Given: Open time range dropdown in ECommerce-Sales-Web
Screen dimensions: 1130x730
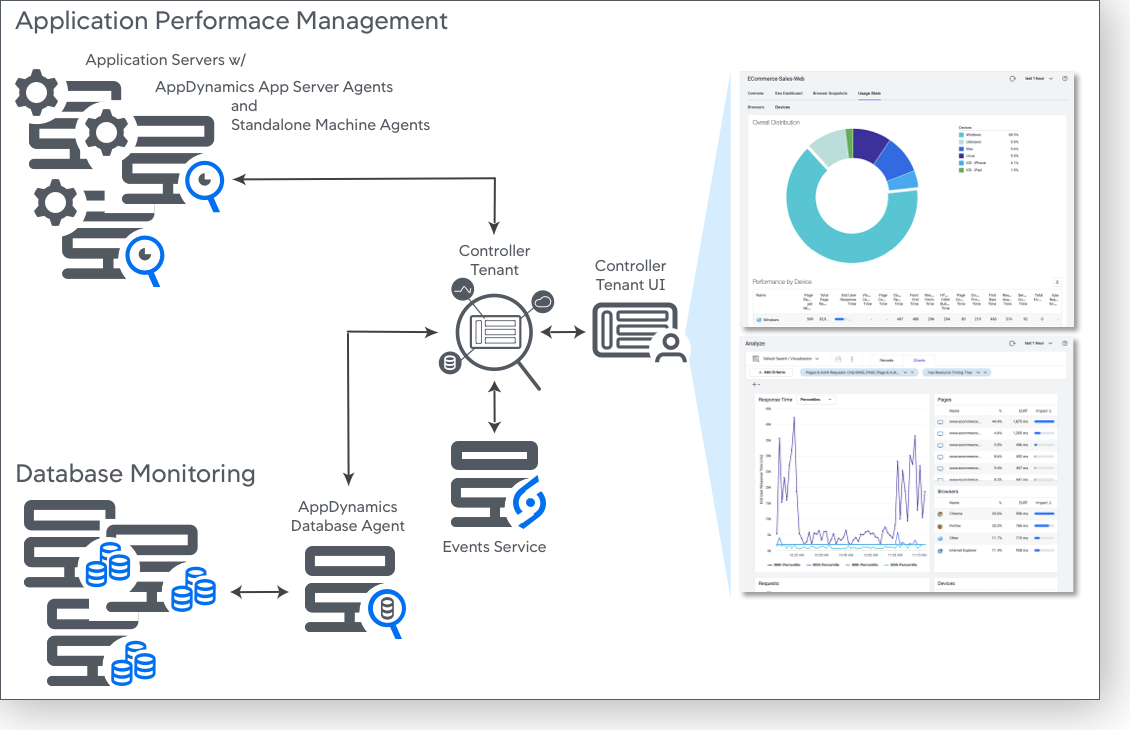Looking at the screenshot, I should [1038, 79].
